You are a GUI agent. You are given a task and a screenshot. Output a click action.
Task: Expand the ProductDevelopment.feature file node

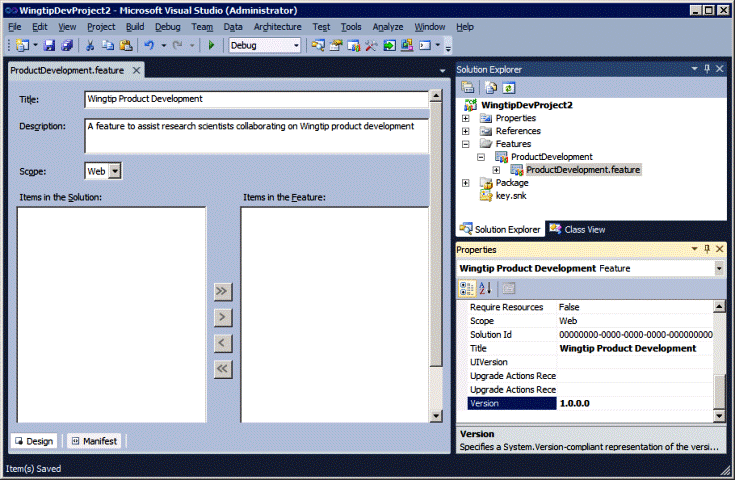click(496, 170)
